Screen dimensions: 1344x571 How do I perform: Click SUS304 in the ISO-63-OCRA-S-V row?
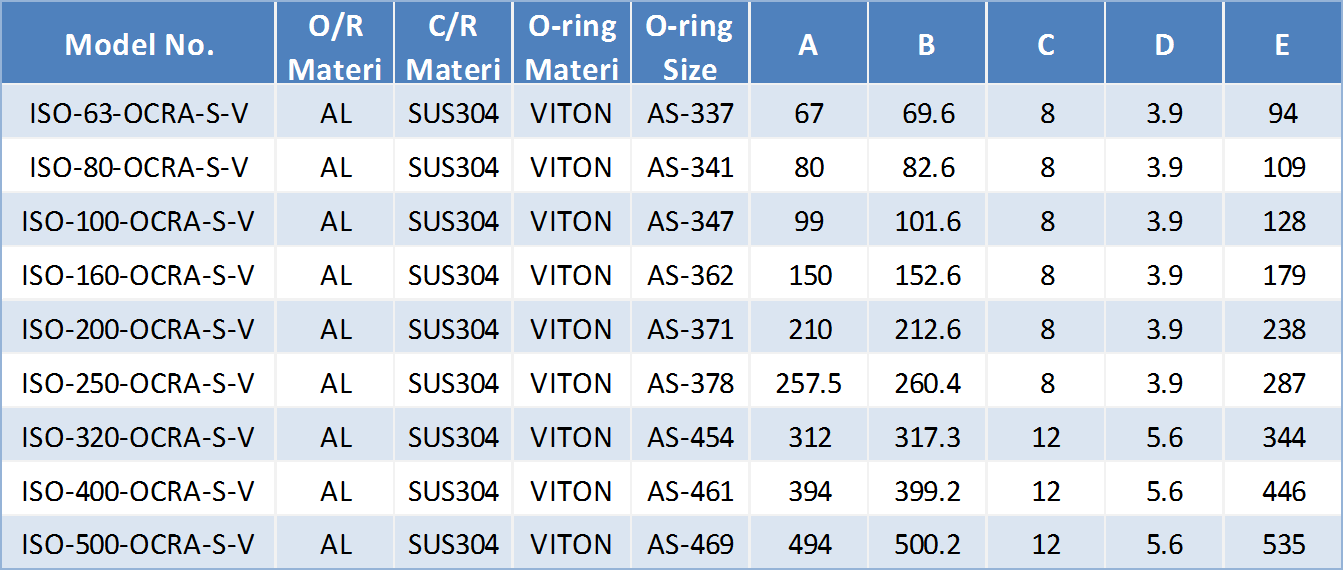pyautogui.click(x=453, y=112)
